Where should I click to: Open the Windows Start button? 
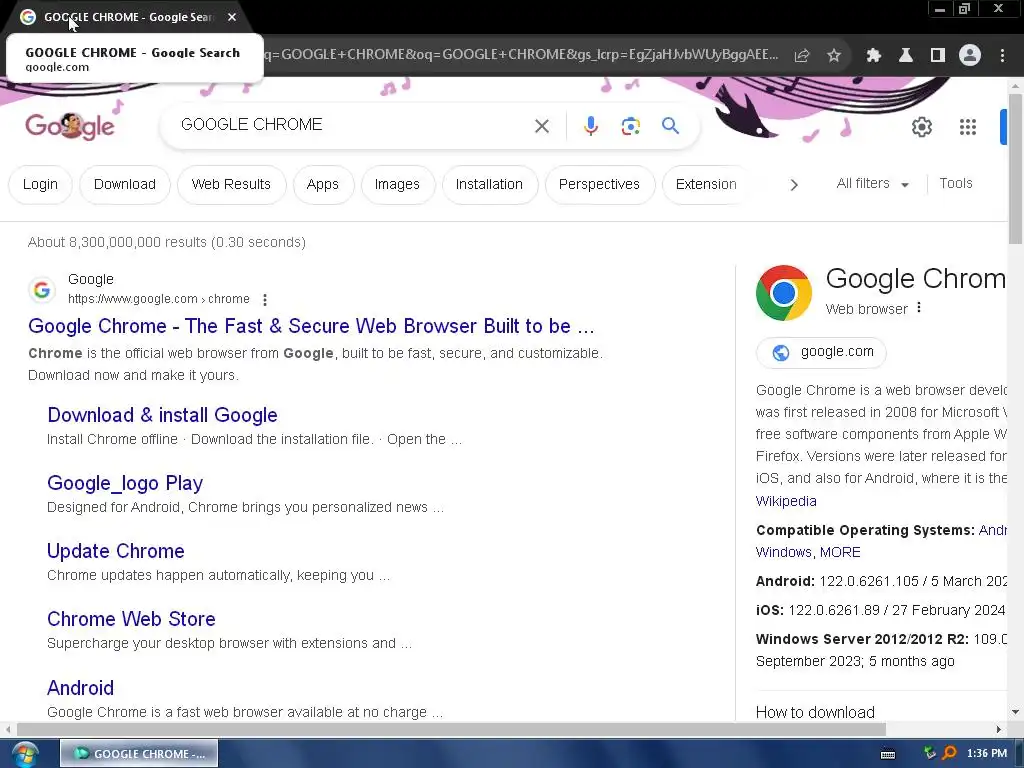pos(25,754)
